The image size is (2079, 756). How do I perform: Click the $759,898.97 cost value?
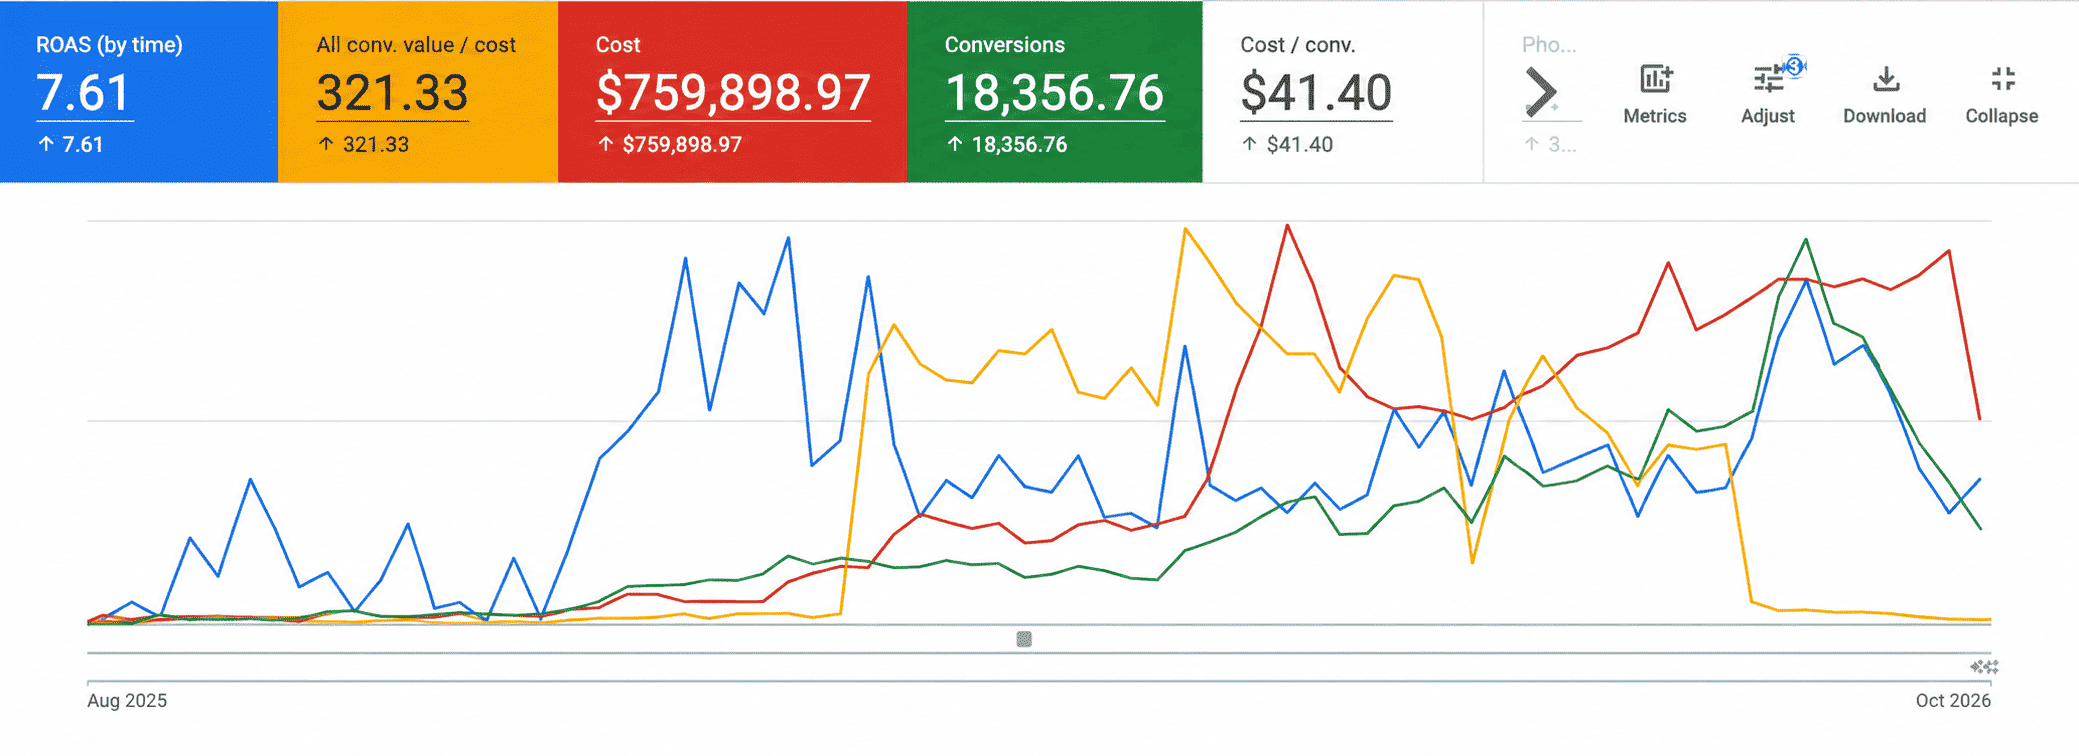pyautogui.click(x=733, y=93)
